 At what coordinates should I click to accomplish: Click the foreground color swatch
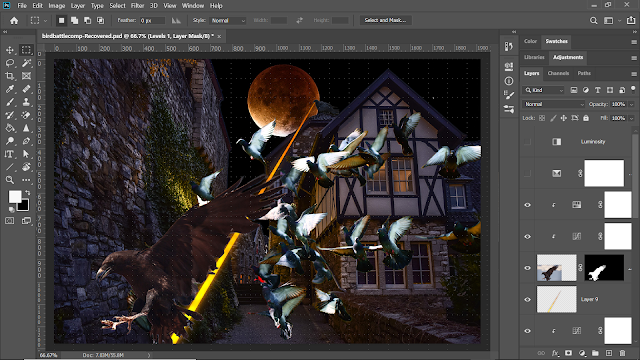pyautogui.click(x=15, y=196)
